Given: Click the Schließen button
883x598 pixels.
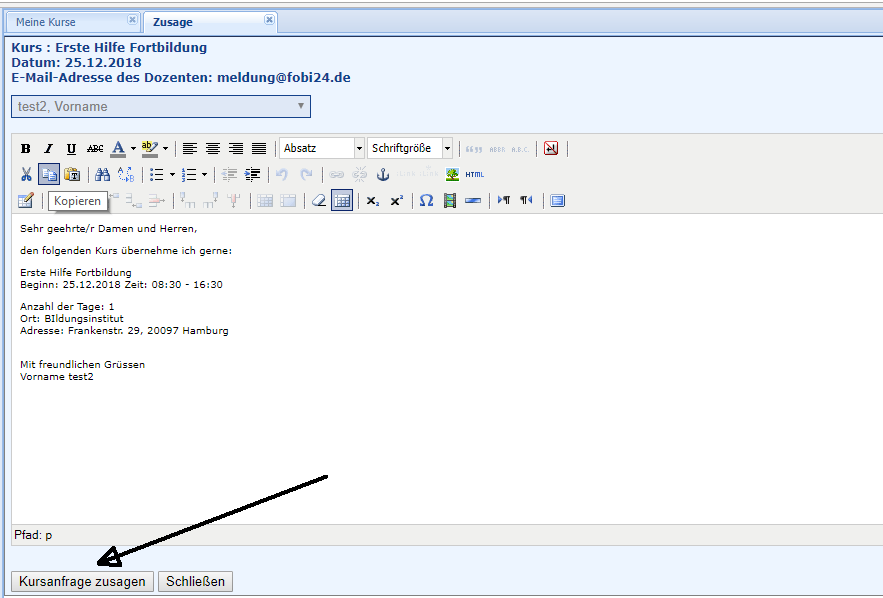Looking at the screenshot, I should pos(195,581).
